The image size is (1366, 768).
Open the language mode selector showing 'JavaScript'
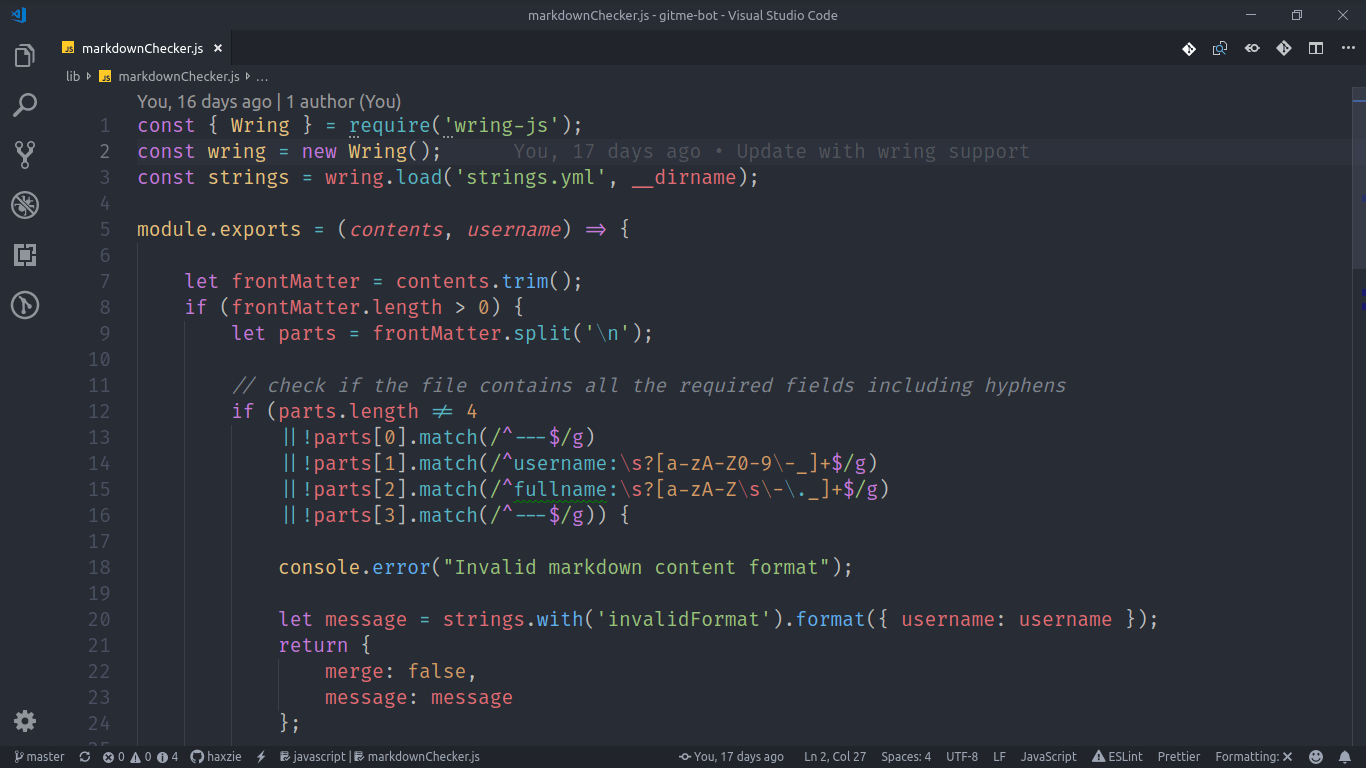[1048, 757]
